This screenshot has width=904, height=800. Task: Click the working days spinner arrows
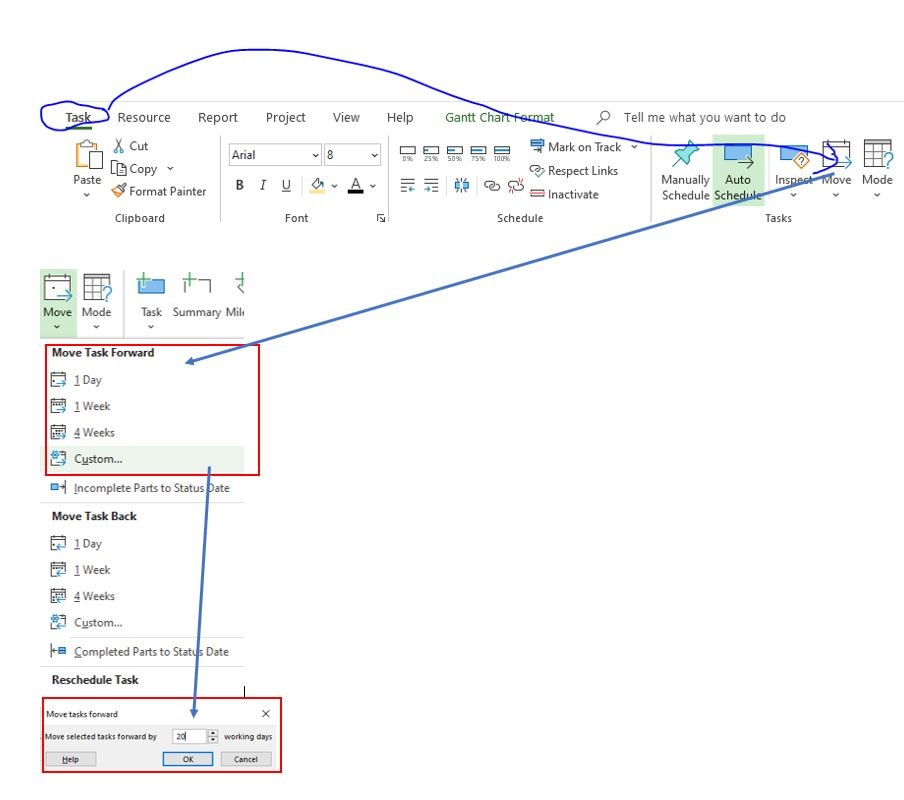tap(213, 736)
